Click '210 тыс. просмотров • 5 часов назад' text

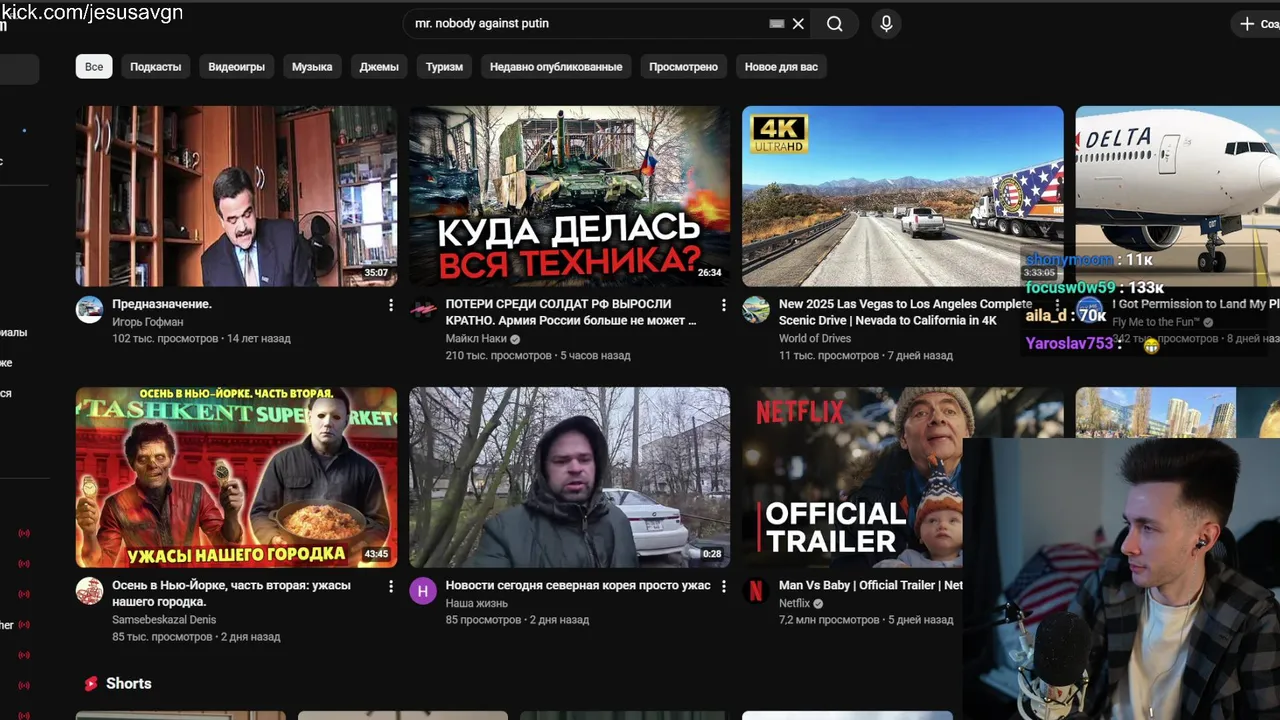pos(538,356)
